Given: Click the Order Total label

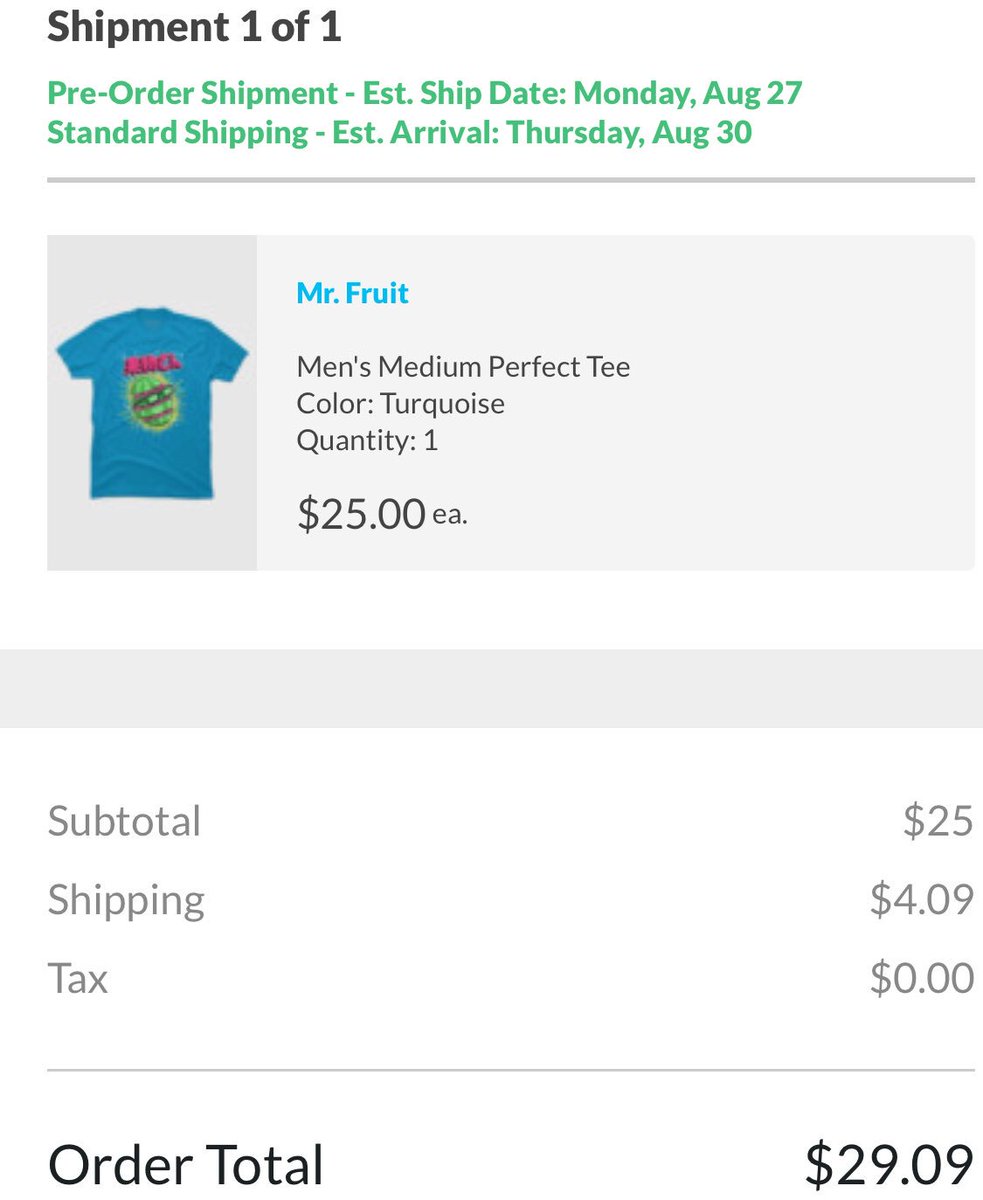Looking at the screenshot, I should (185, 1165).
